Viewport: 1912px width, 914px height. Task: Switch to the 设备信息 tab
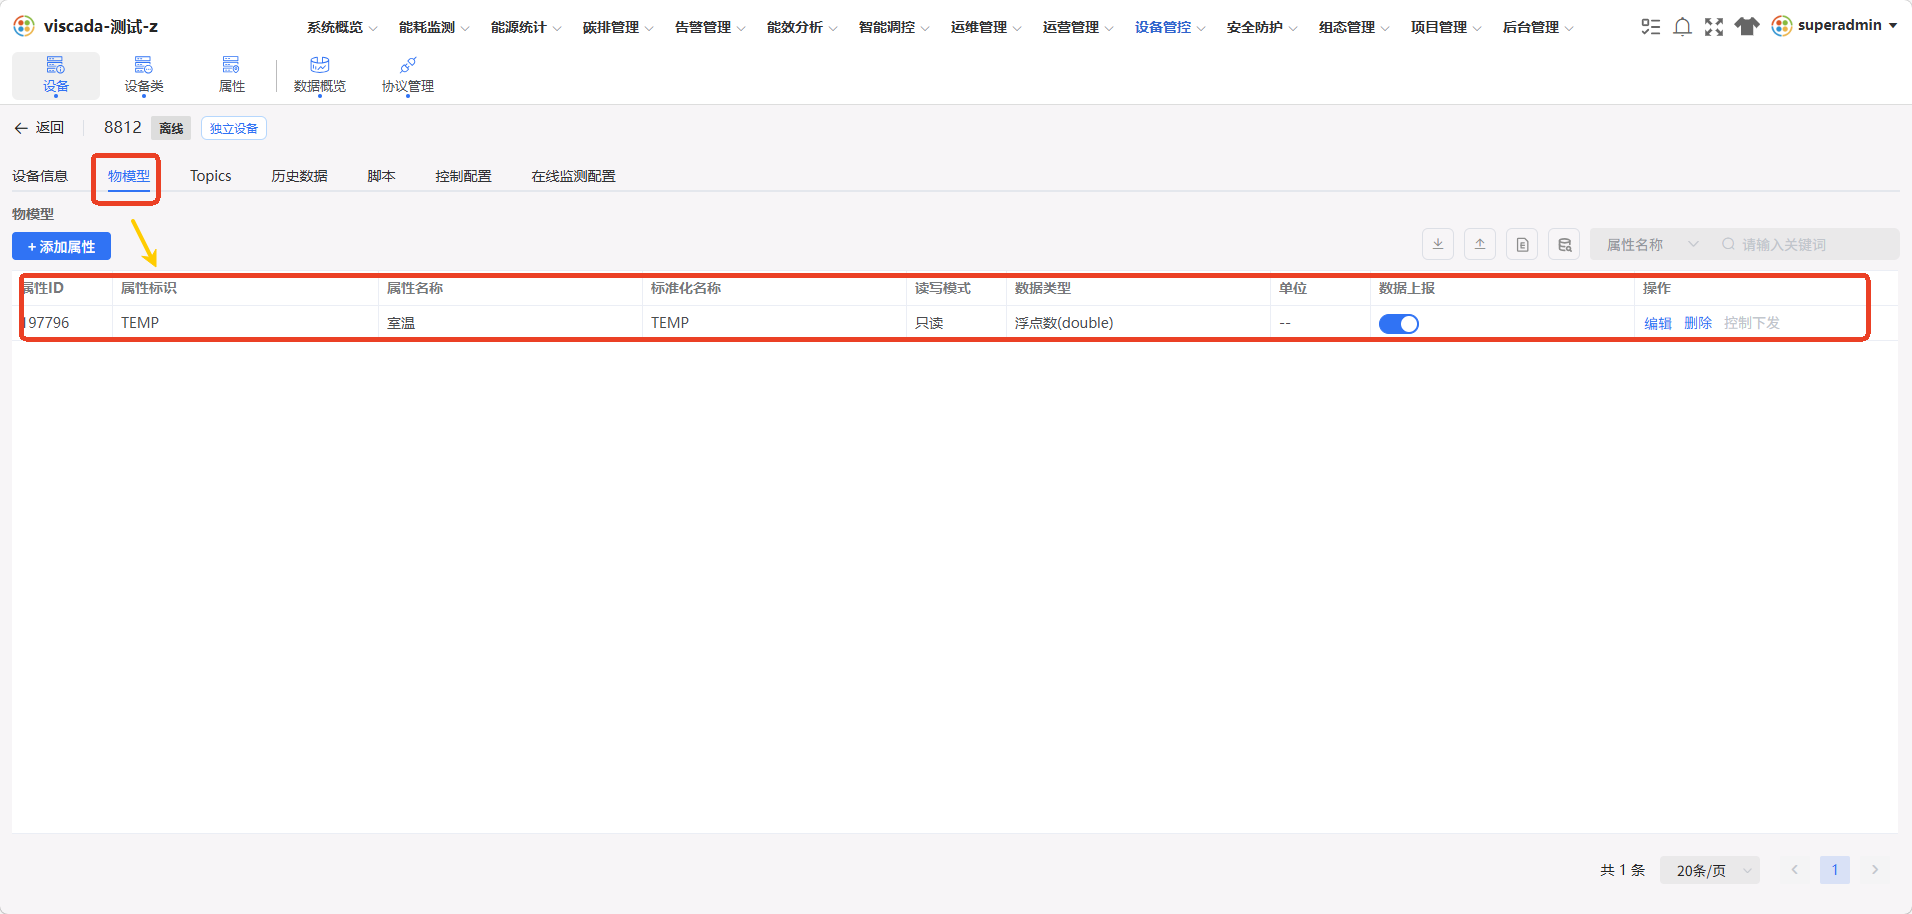40,176
